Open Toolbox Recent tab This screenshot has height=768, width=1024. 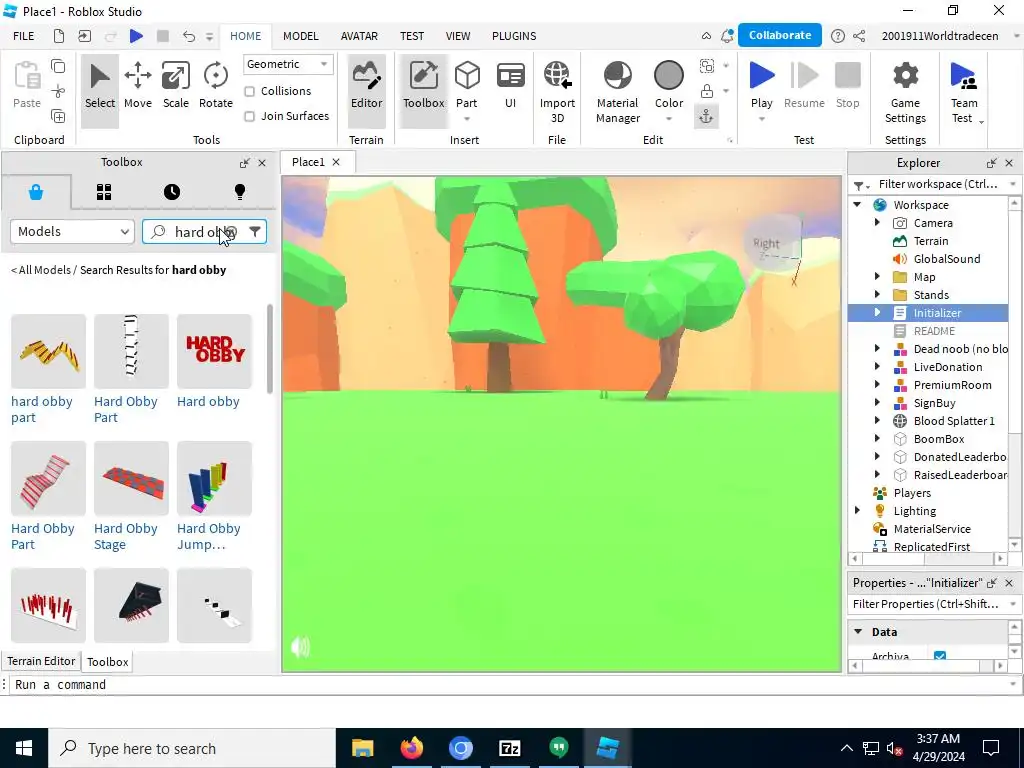[x=172, y=192]
